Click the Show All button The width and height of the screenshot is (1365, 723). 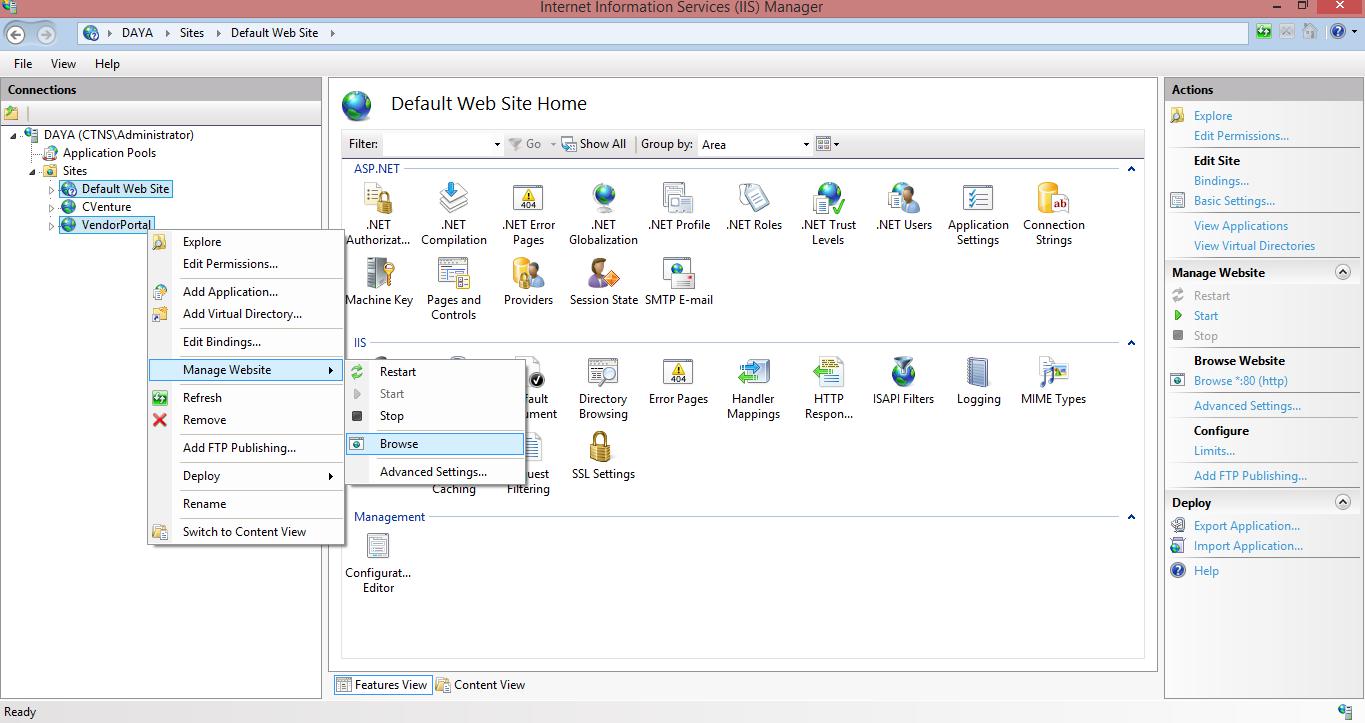[x=594, y=144]
